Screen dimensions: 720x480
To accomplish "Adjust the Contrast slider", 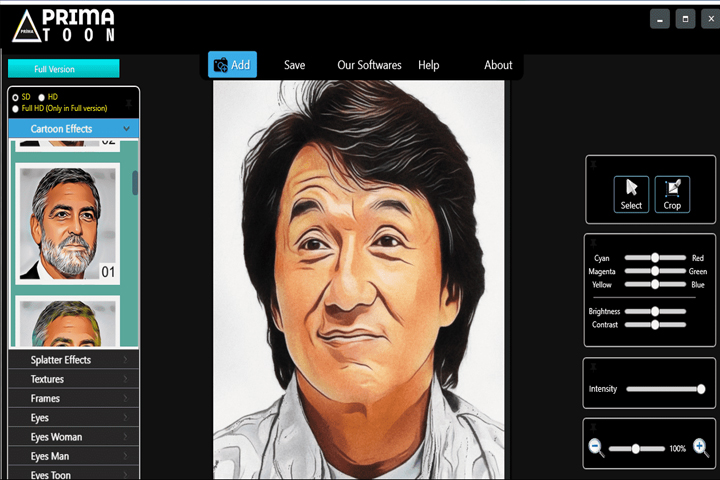I will (655, 325).
